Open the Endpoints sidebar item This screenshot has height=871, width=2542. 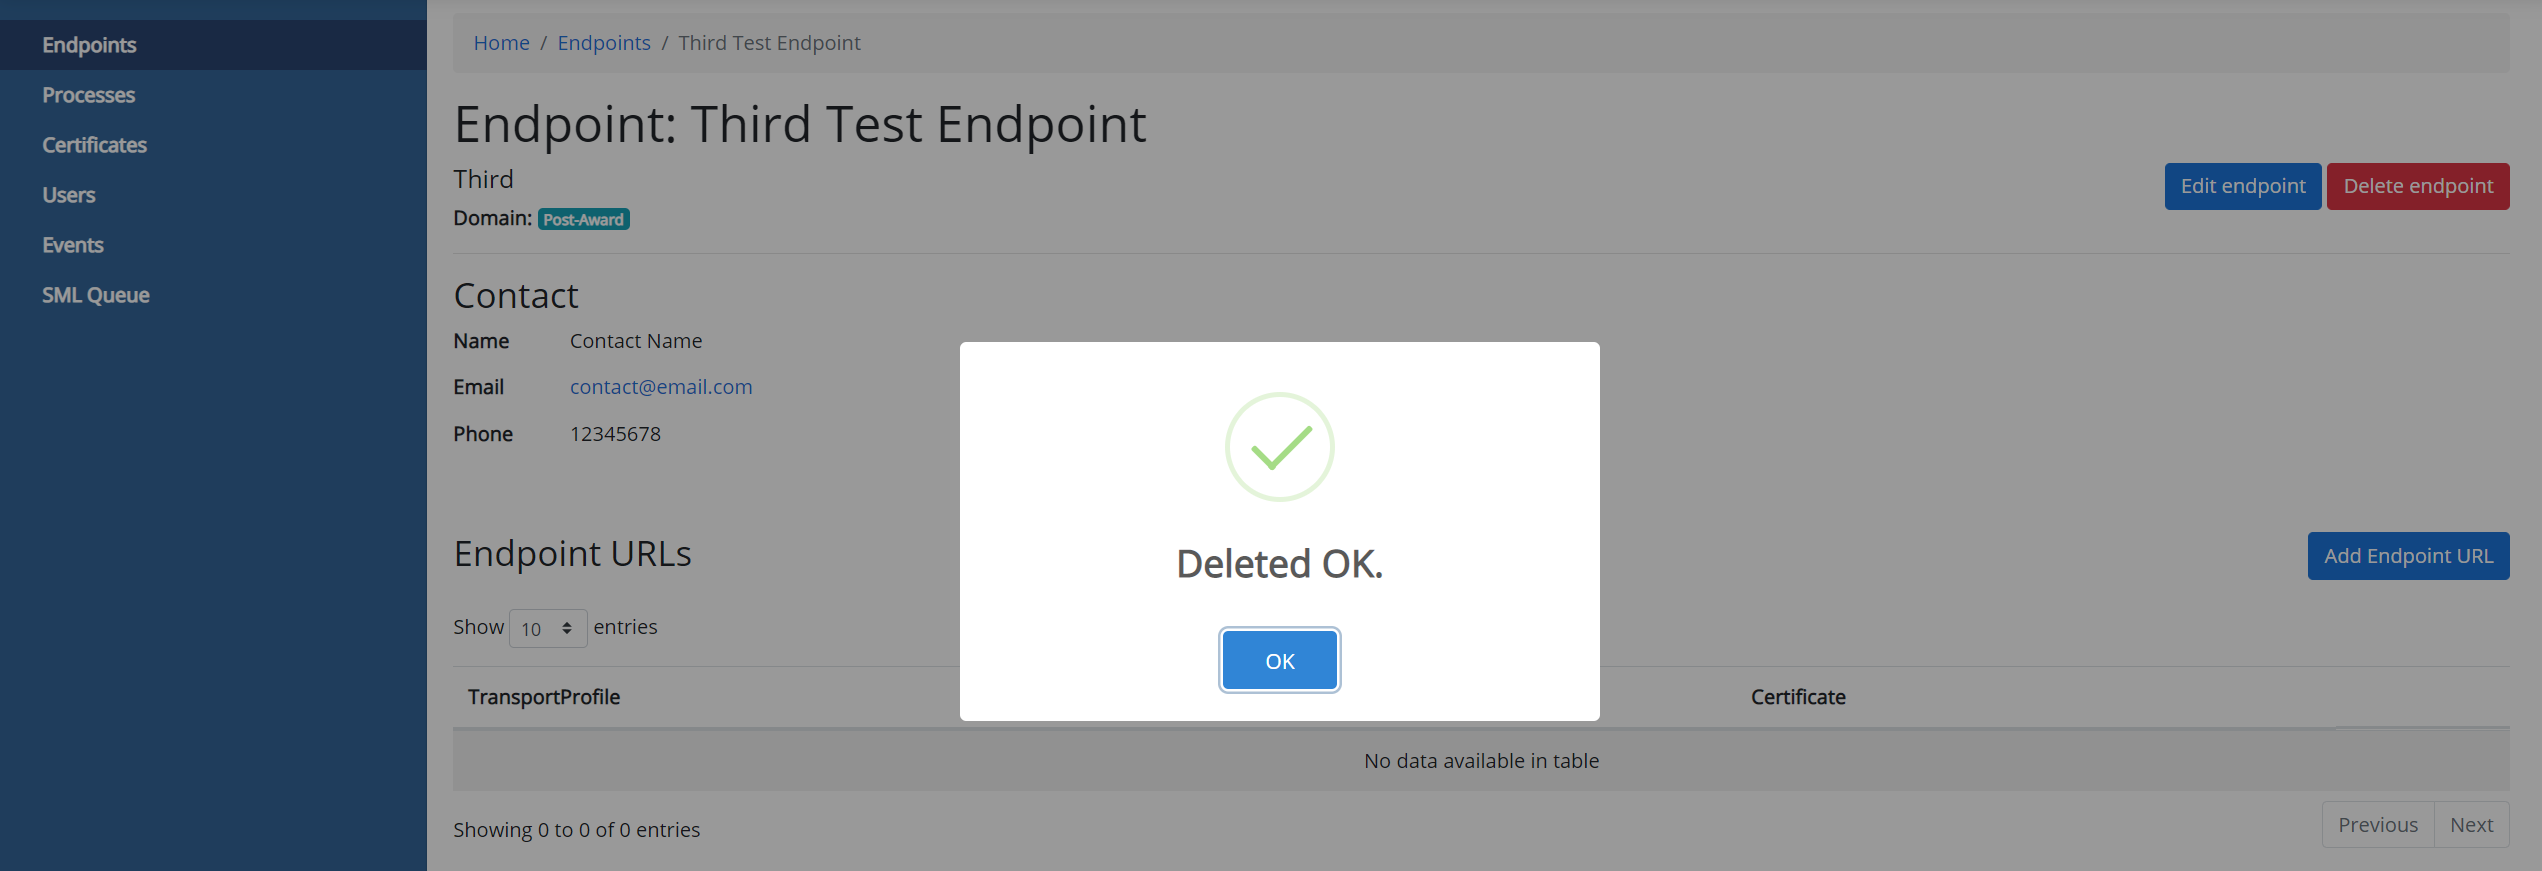click(x=89, y=45)
